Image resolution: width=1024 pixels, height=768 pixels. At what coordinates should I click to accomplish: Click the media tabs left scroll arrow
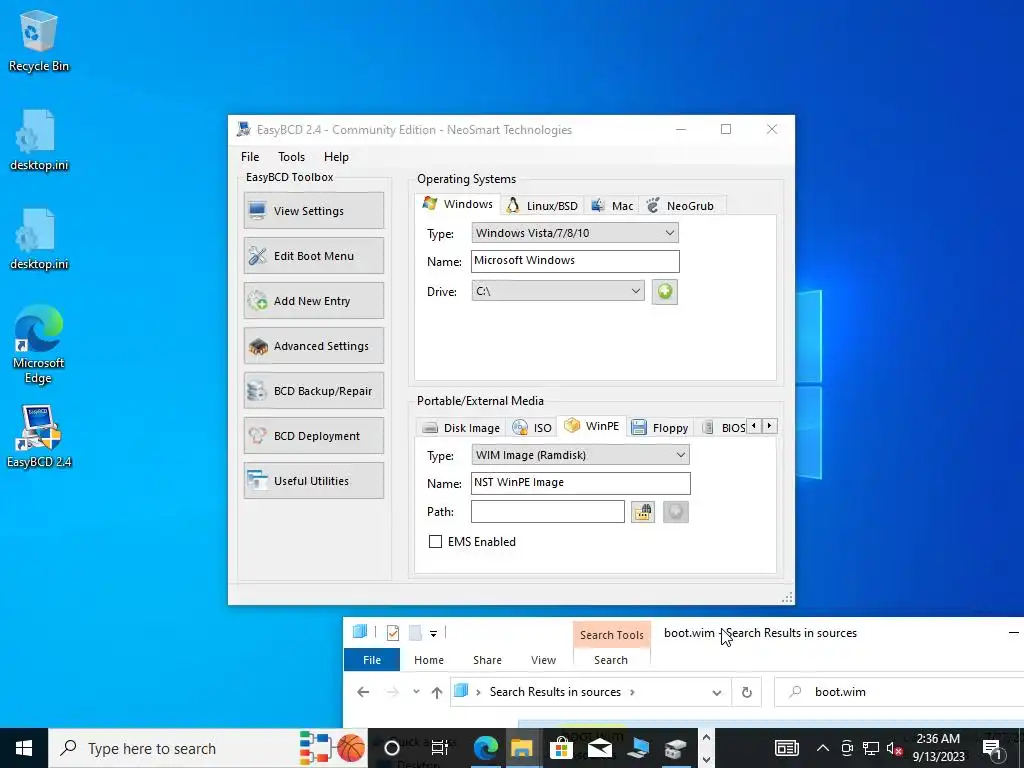(754, 426)
